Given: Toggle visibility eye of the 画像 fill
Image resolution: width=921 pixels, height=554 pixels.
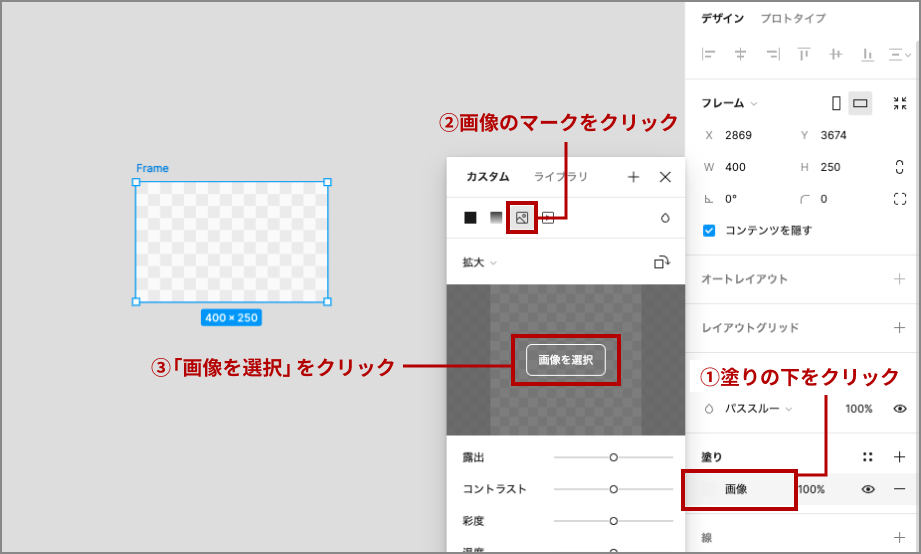Looking at the screenshot, I should (868, 489).
